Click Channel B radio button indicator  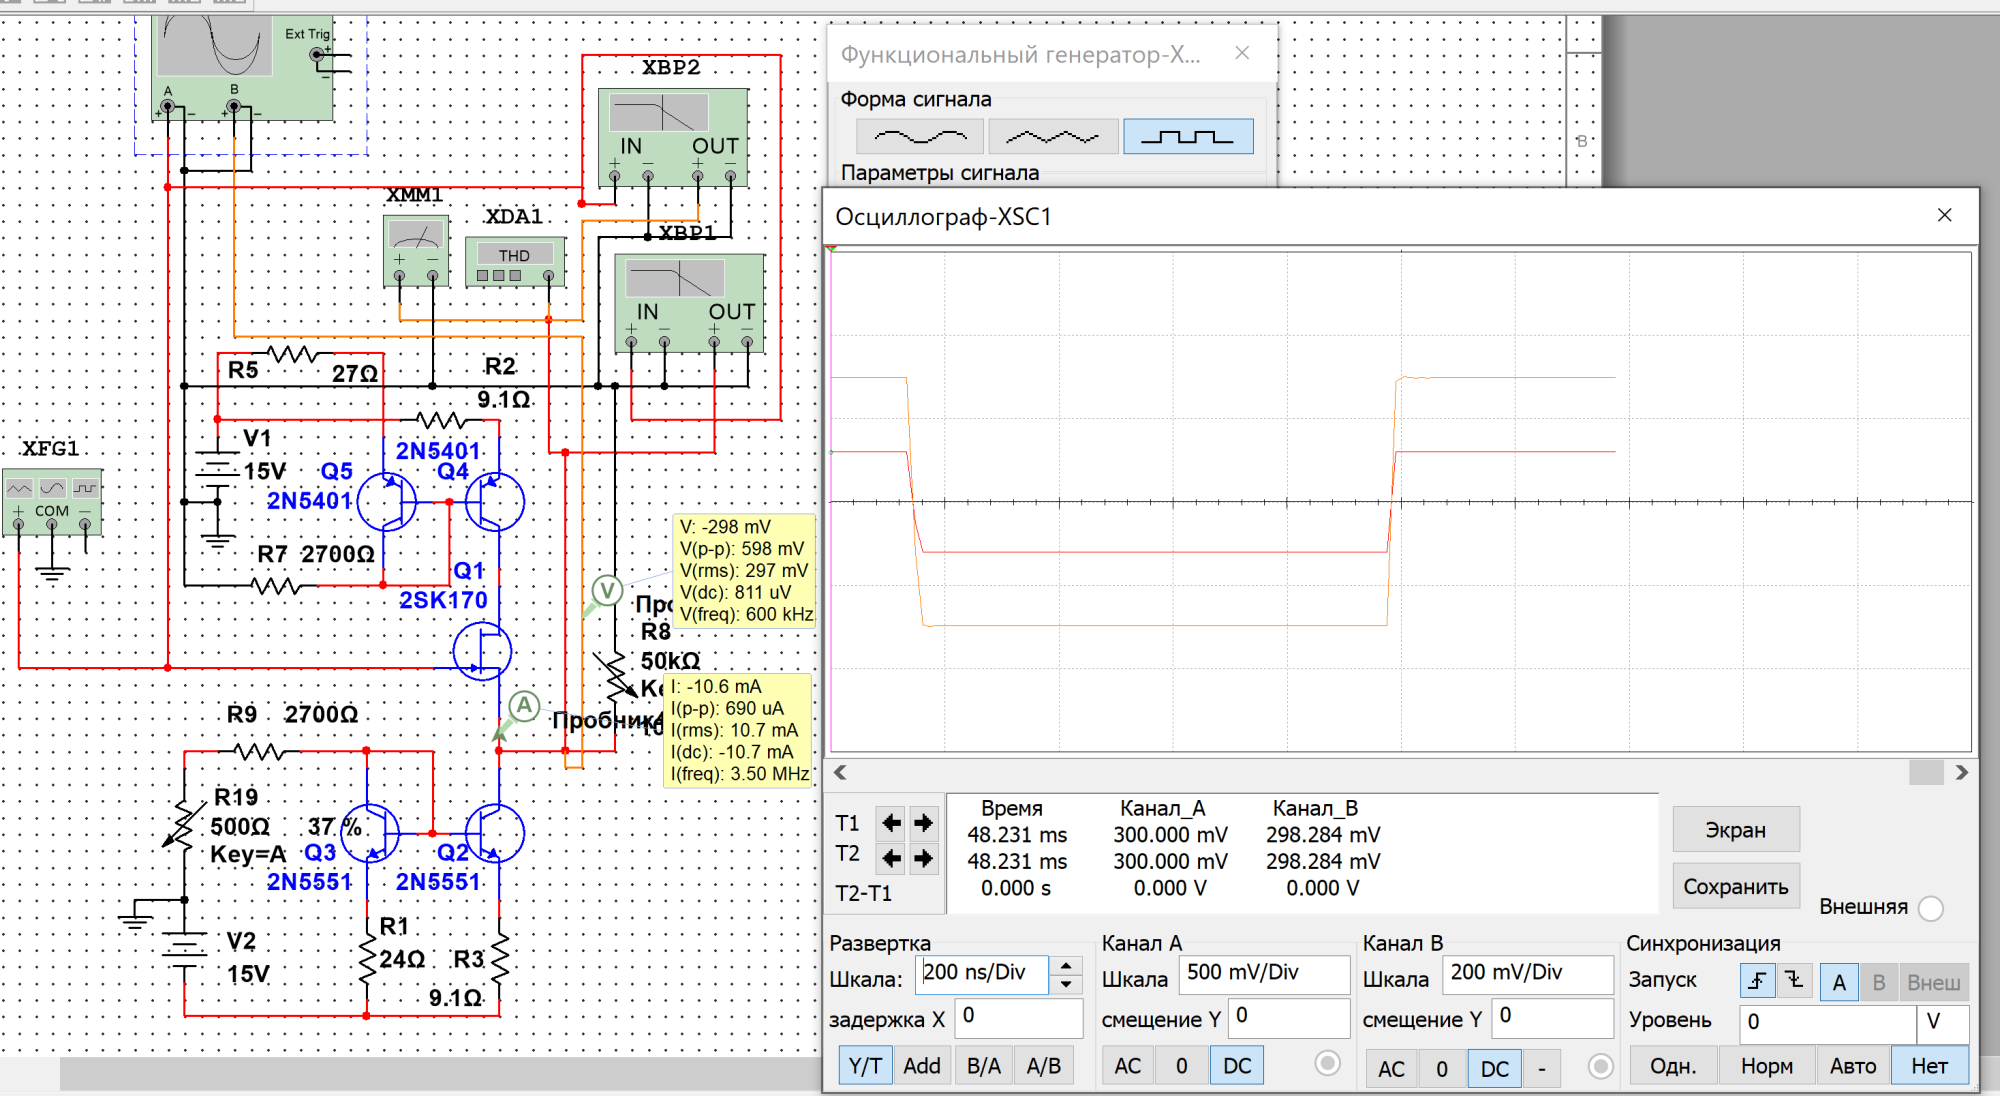(1601, 1066)
